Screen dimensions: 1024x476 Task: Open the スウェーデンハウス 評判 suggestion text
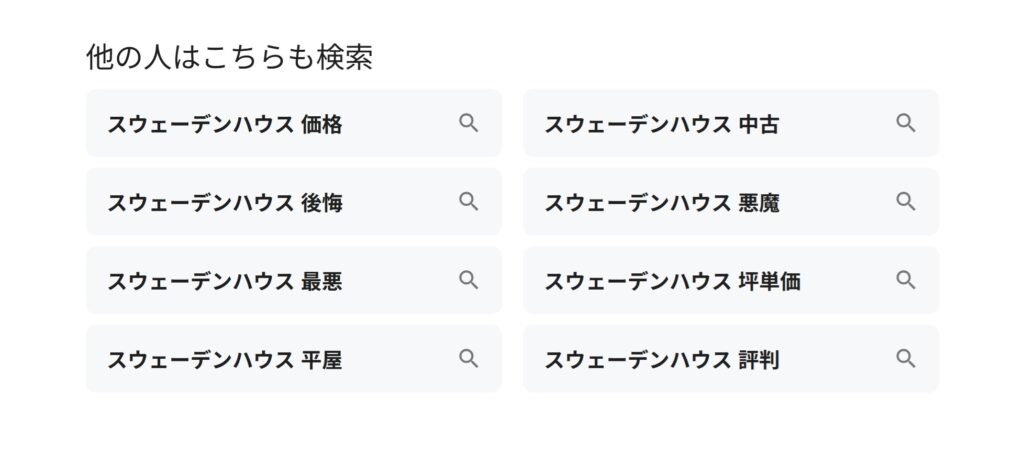662,360
